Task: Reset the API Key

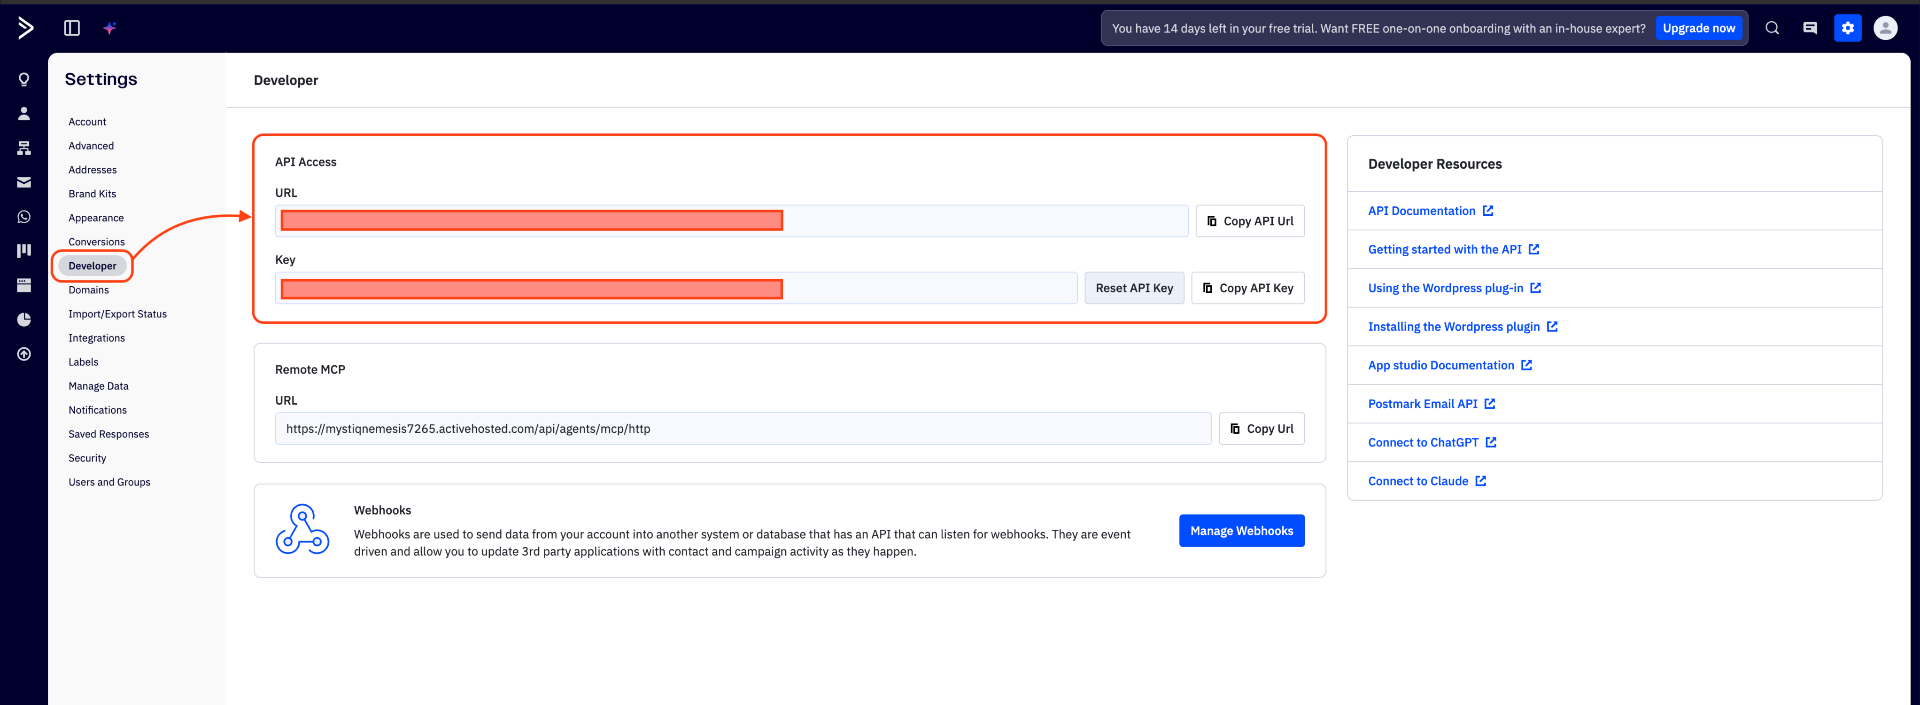Action: point(1135,288)
